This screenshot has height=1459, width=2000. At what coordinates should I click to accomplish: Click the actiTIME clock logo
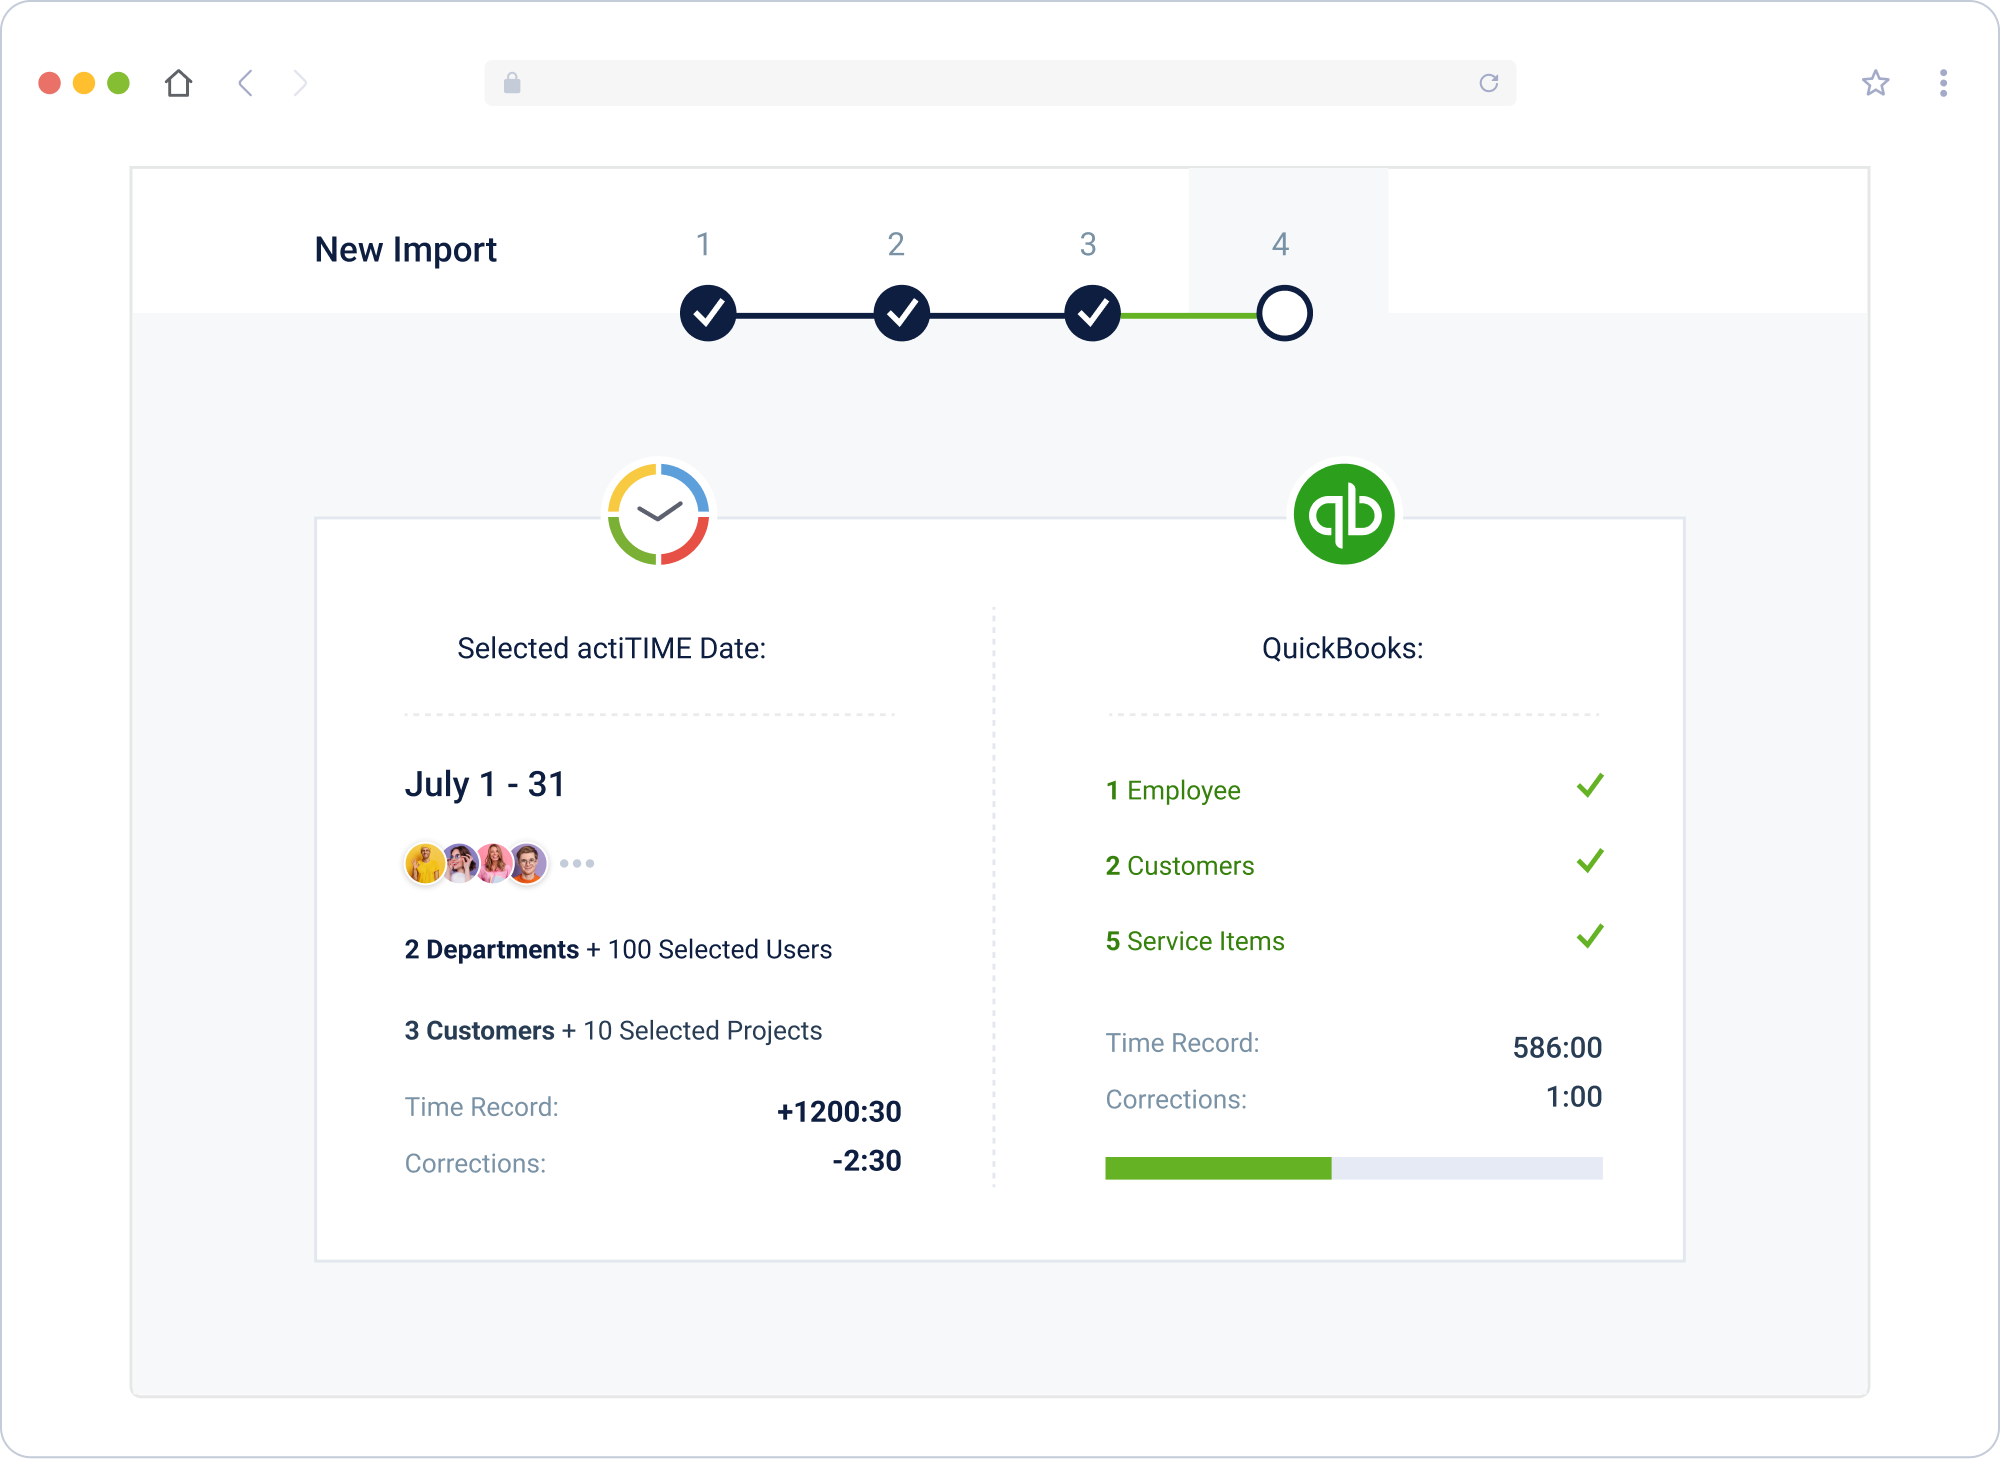pos(659,514)
